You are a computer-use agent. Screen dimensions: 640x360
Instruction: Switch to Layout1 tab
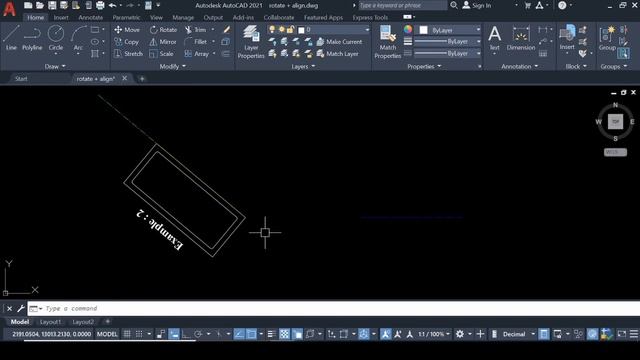pos(50,322)
